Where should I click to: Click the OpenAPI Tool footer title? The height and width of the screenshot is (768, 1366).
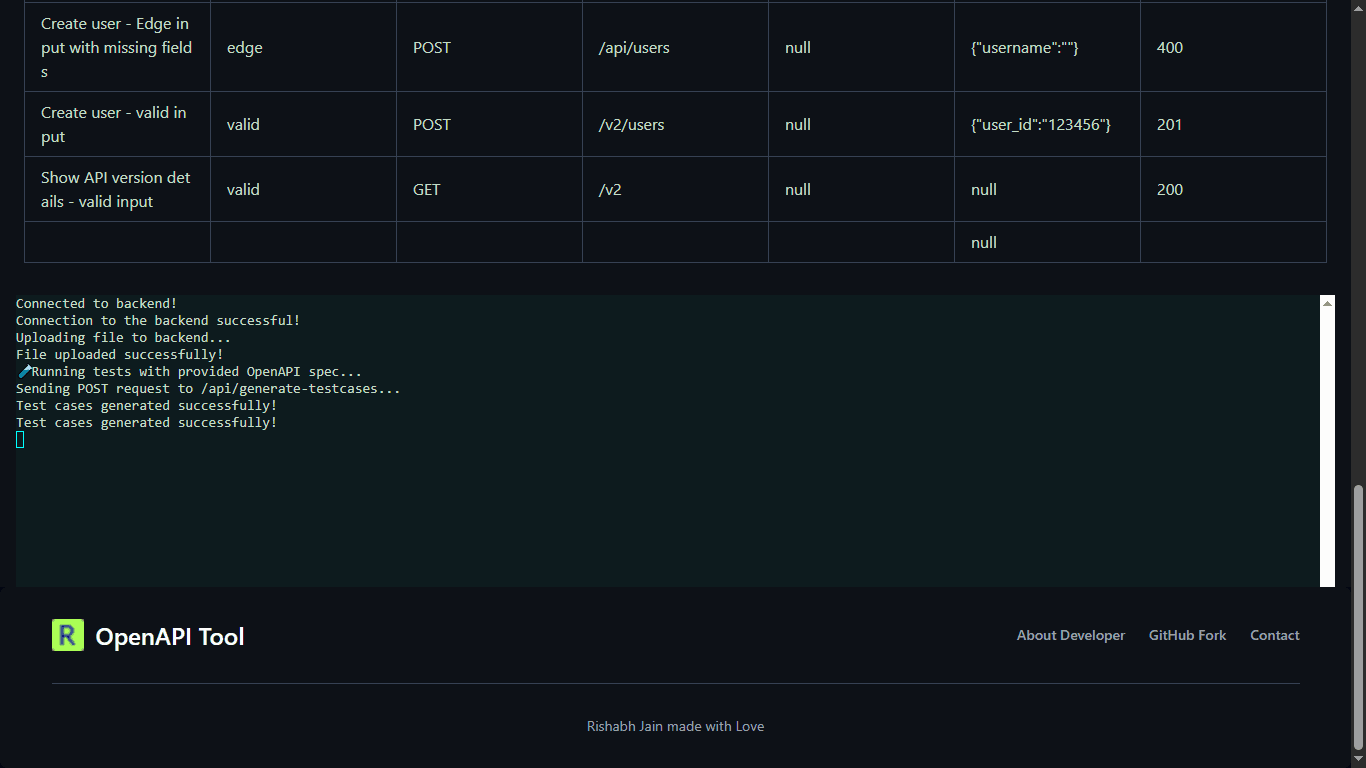click(x=170, y=636)
